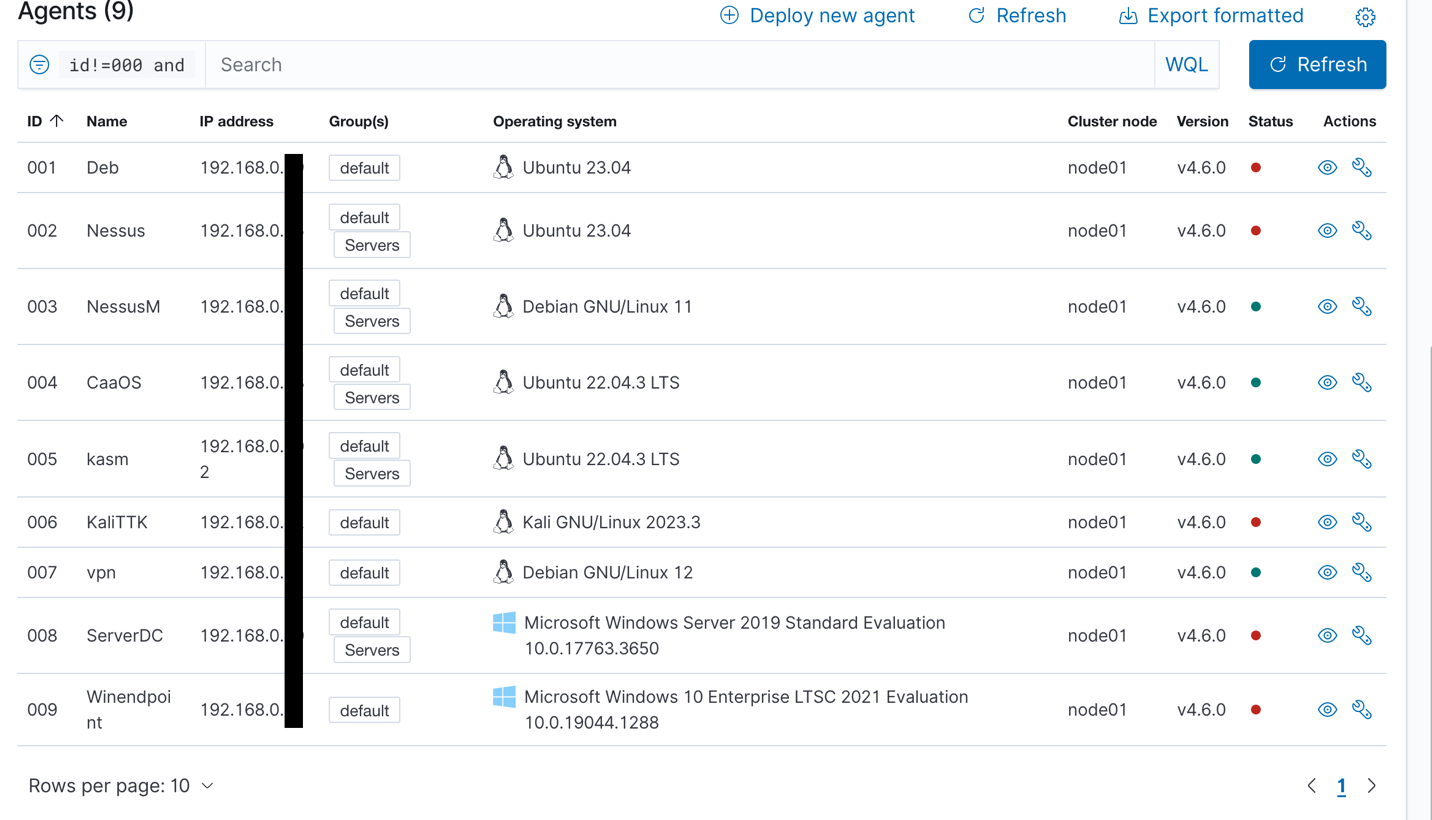The height and width of the screenshot is (820, 1432).
Task: View details of agent CaaOS
Action: pos(1327,383)
